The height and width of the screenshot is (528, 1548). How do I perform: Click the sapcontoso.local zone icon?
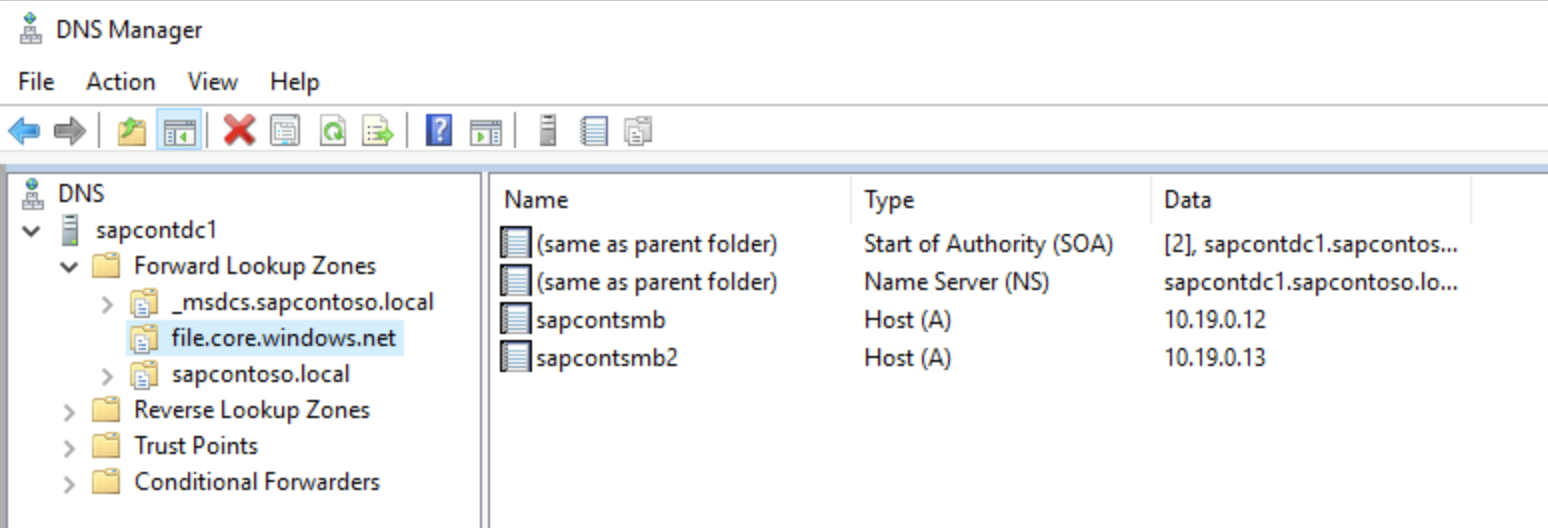(x=144, y=374)
